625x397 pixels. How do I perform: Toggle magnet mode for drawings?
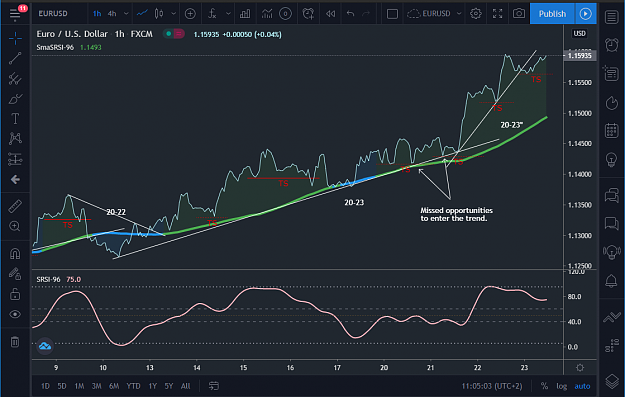click(15, 254)
